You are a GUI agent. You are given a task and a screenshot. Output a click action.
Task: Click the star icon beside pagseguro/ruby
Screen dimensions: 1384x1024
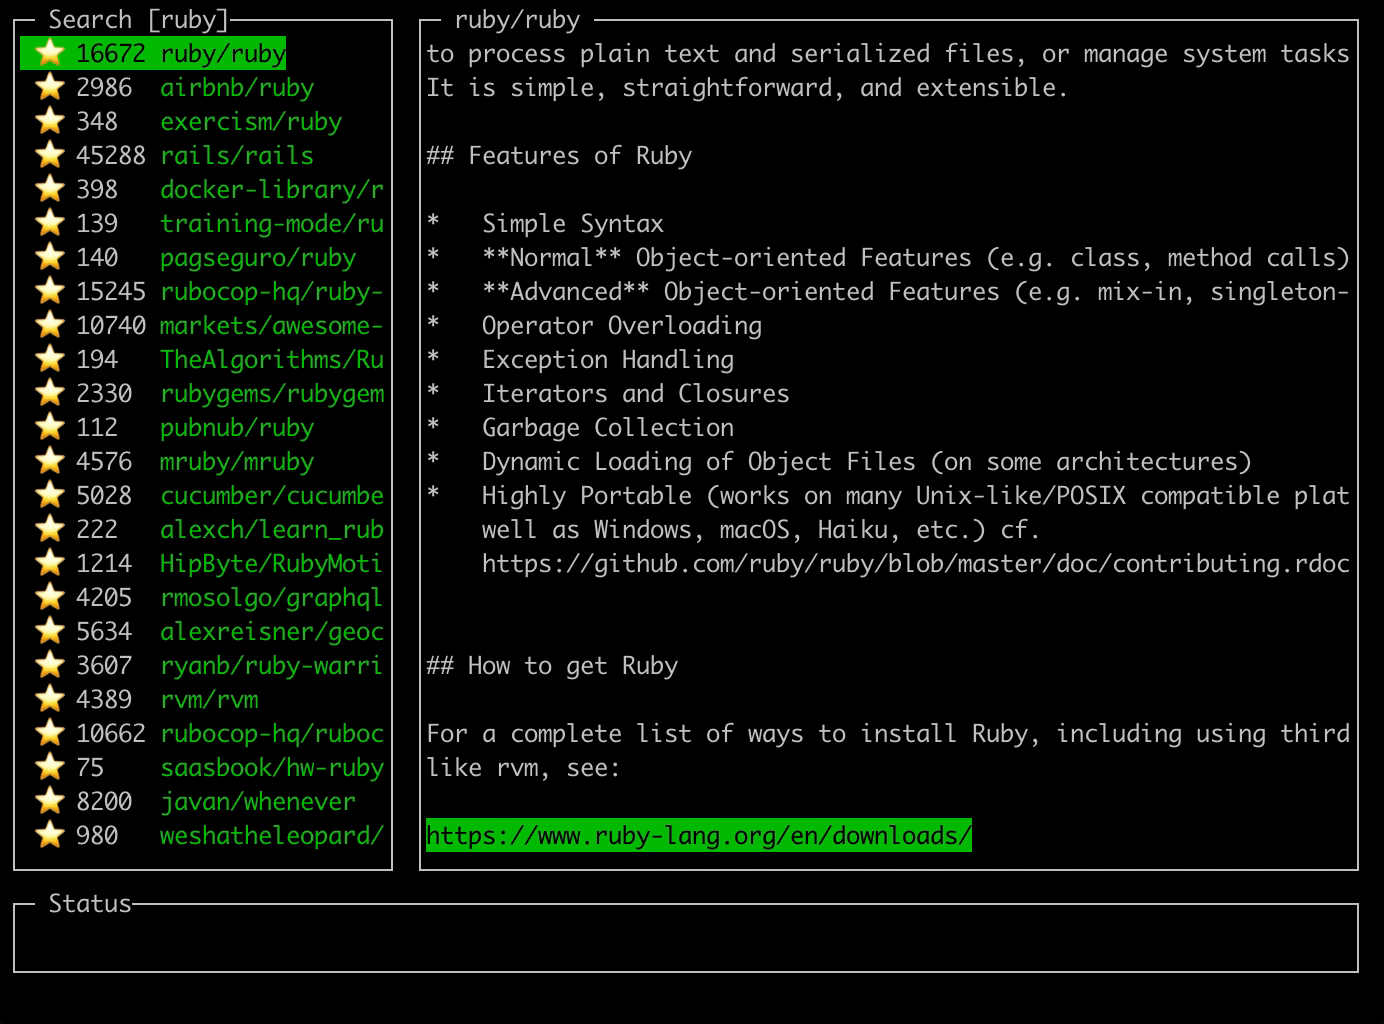[49, 257]
